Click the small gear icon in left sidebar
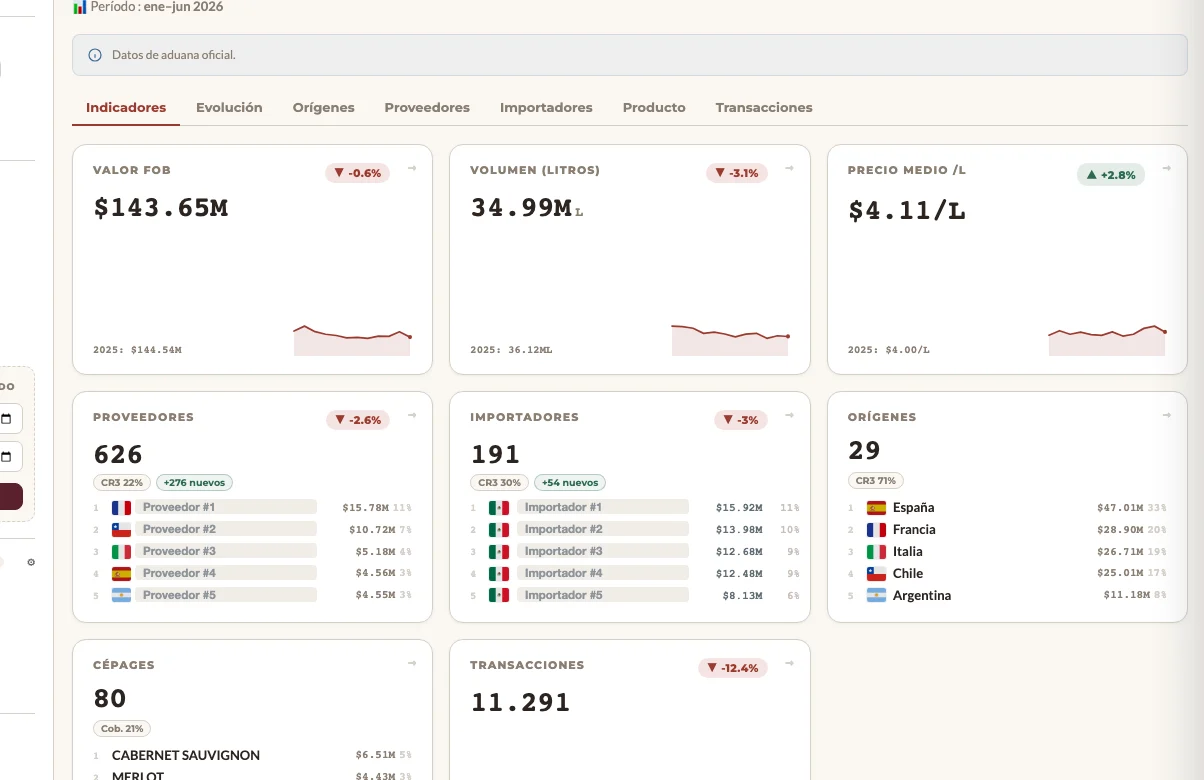1204x780 pixels. click(31, 562)
